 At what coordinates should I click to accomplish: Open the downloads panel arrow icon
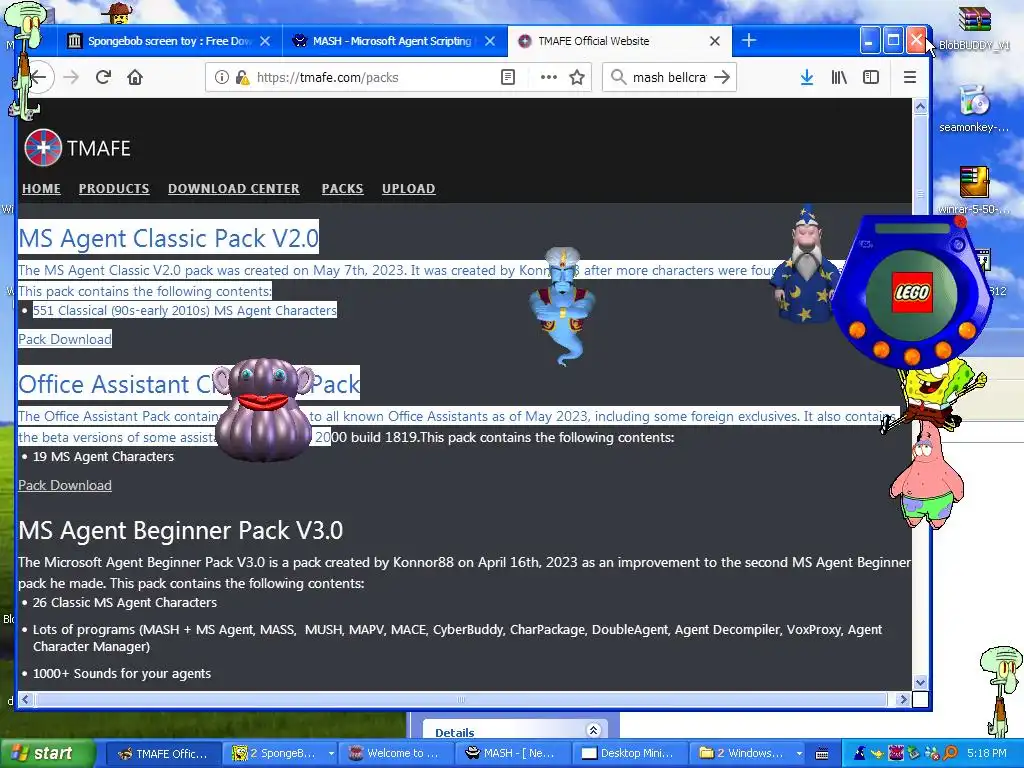coord(807,77)
